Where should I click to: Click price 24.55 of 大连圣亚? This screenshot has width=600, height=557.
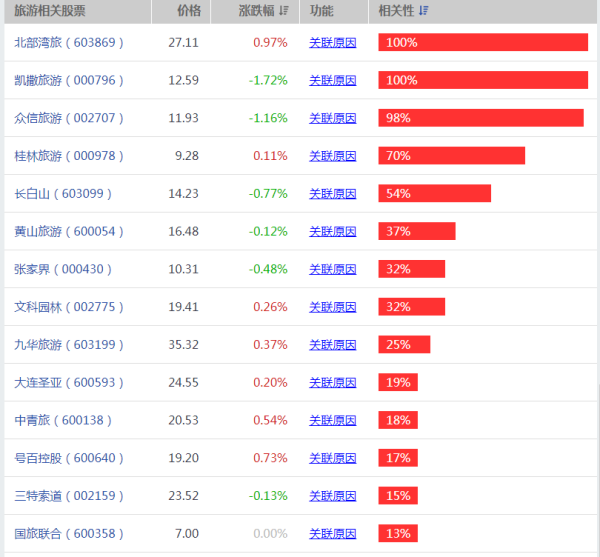point(184,383)
